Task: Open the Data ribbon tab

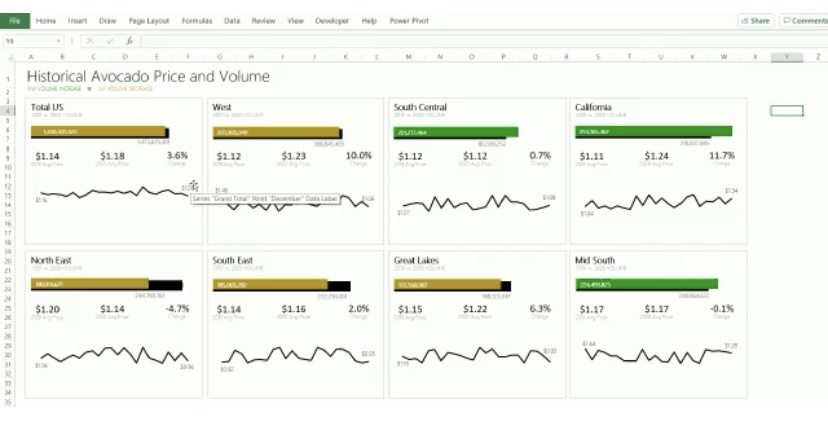Action: (232, 21)
